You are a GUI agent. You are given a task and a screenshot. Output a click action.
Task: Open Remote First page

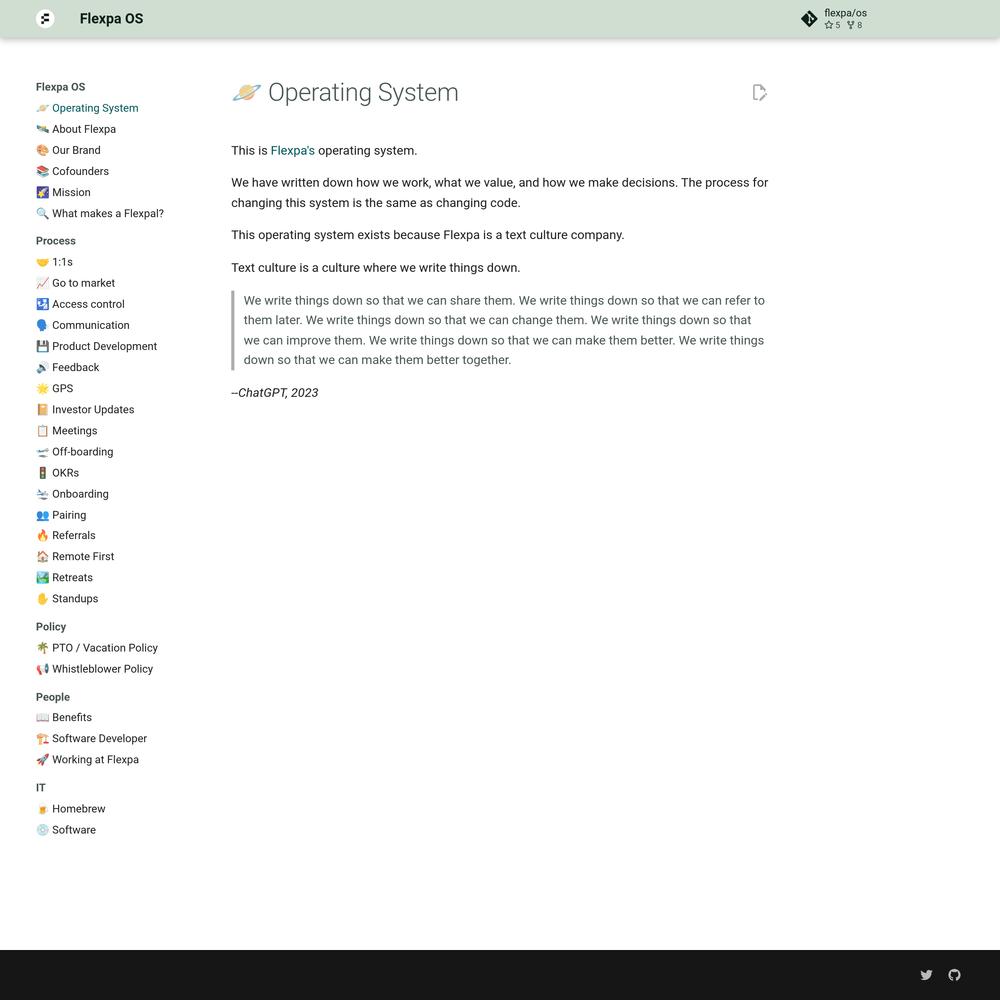[x=75, y=555]
